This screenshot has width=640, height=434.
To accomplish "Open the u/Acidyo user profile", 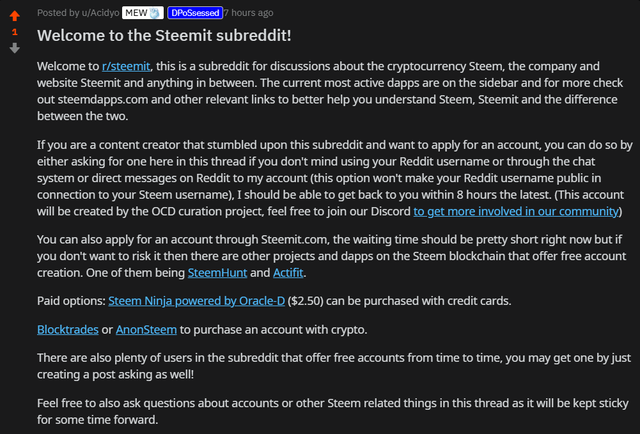I will 95,13.
